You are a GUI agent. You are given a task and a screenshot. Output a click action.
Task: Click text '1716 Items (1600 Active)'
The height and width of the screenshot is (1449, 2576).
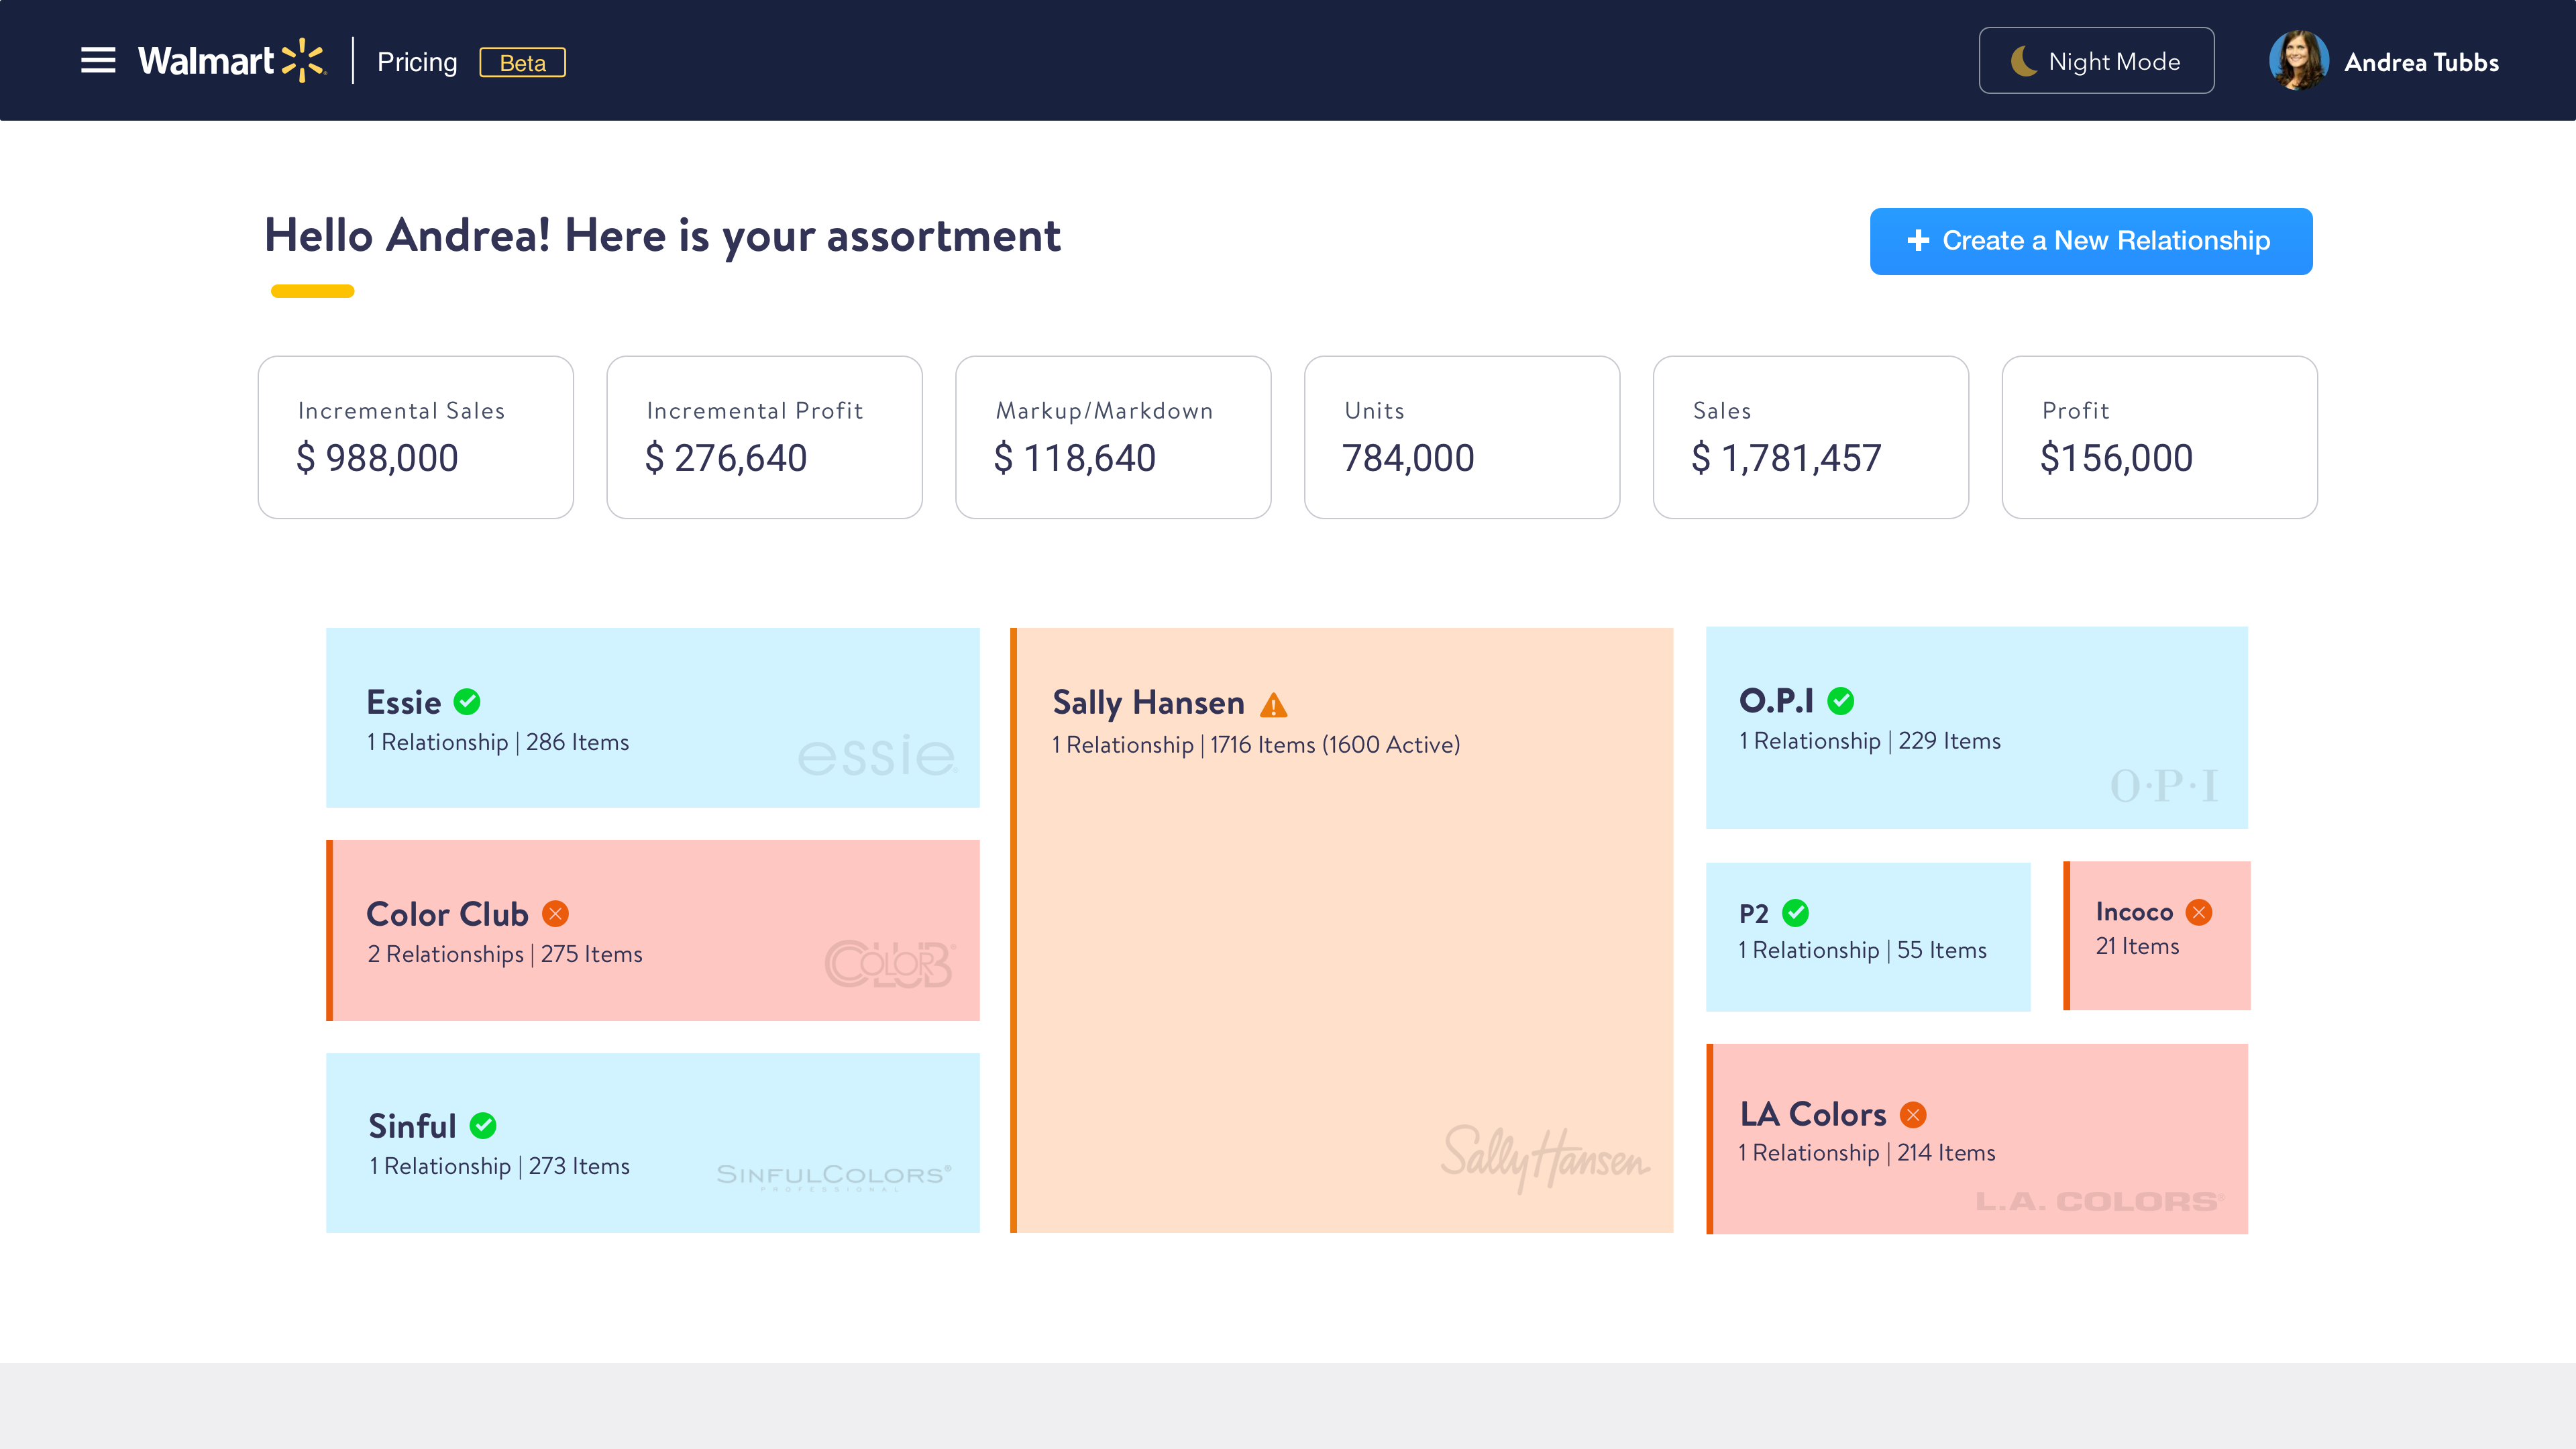pyautogui.click(x=1335, y=745)
